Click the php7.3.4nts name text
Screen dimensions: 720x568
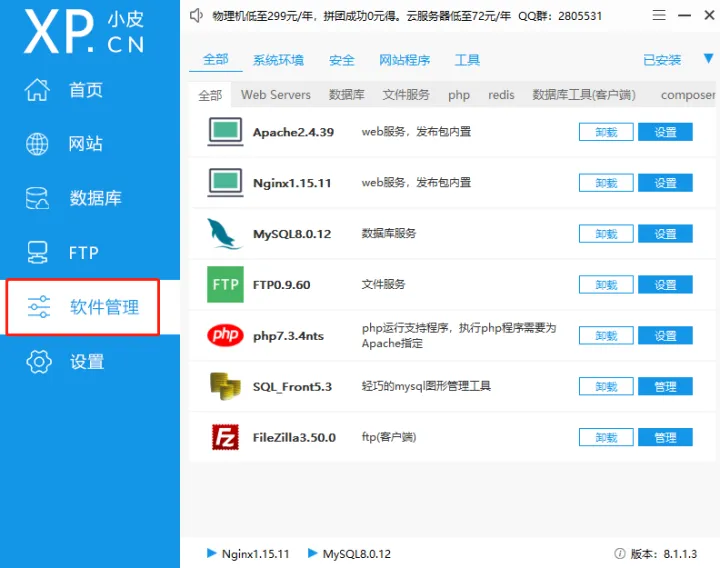coord(288,336)
